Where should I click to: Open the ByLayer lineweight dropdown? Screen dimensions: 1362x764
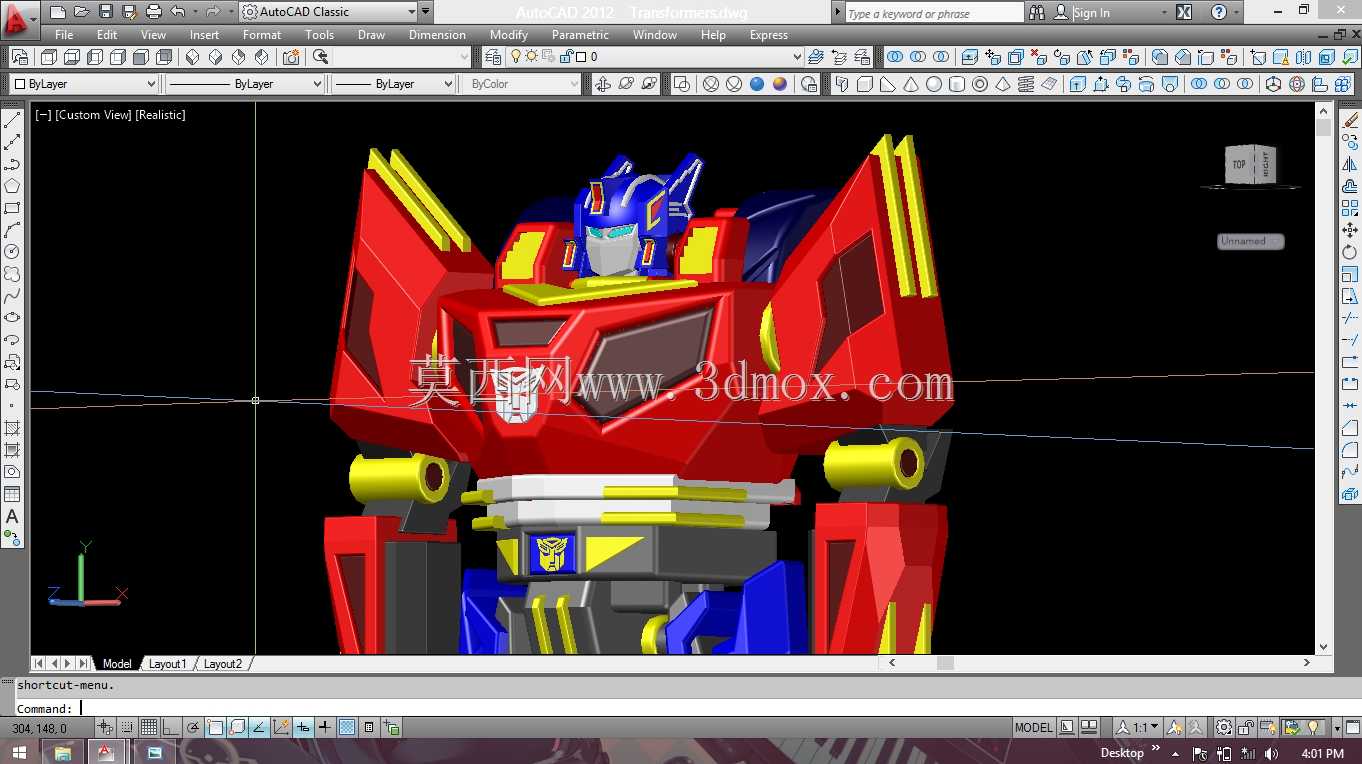(393, 84)
